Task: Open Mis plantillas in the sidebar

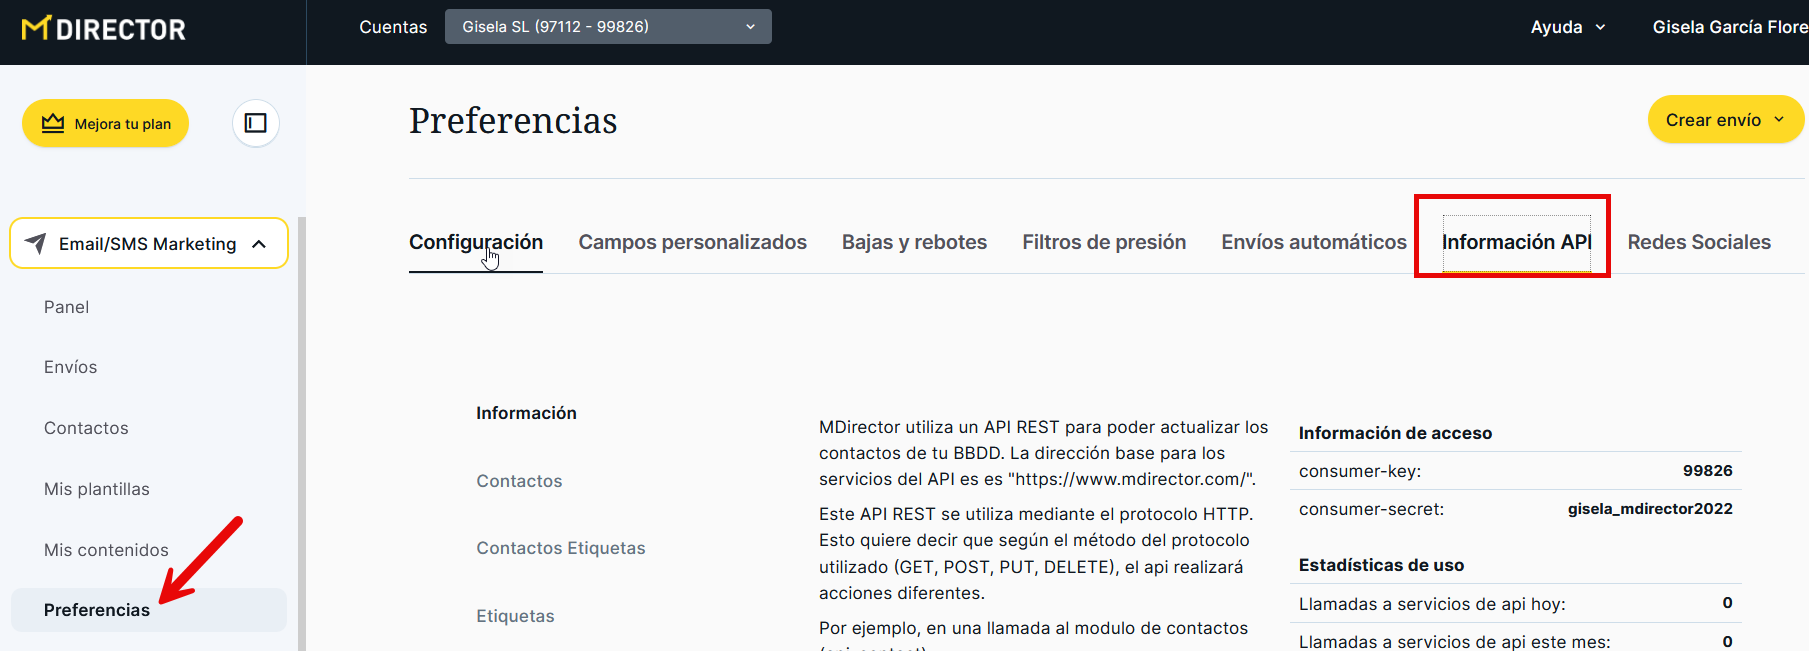Action: [96, 489]
